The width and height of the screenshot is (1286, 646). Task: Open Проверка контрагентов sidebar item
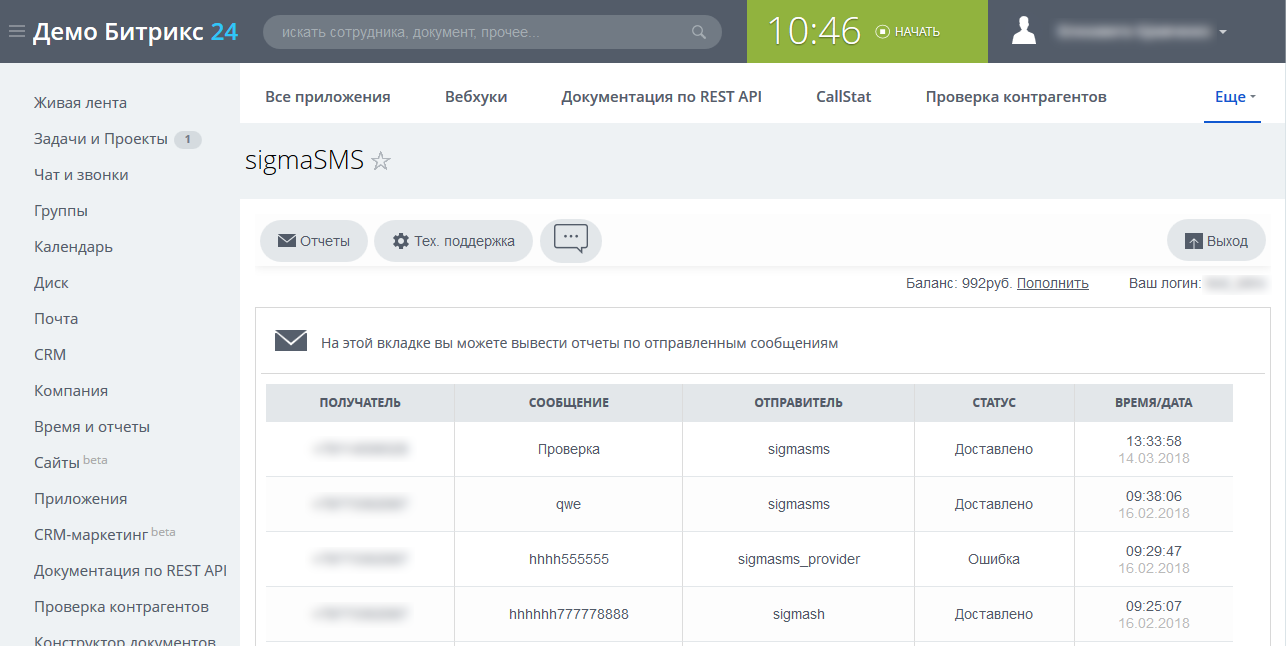121,607
